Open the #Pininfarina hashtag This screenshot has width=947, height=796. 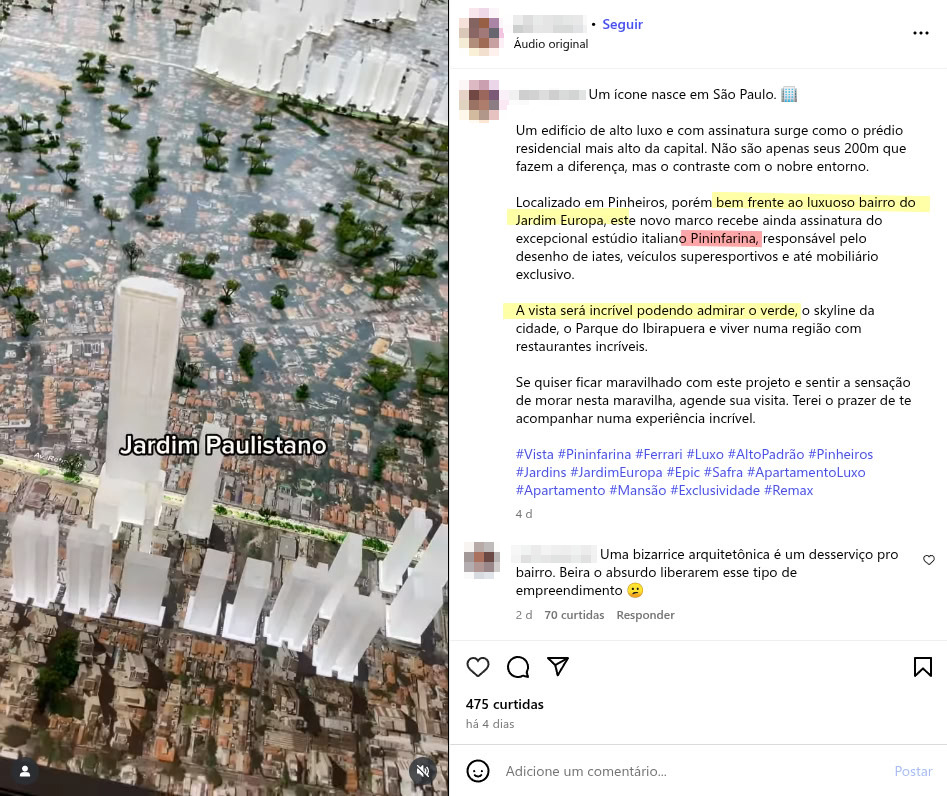tap(594, 454)
